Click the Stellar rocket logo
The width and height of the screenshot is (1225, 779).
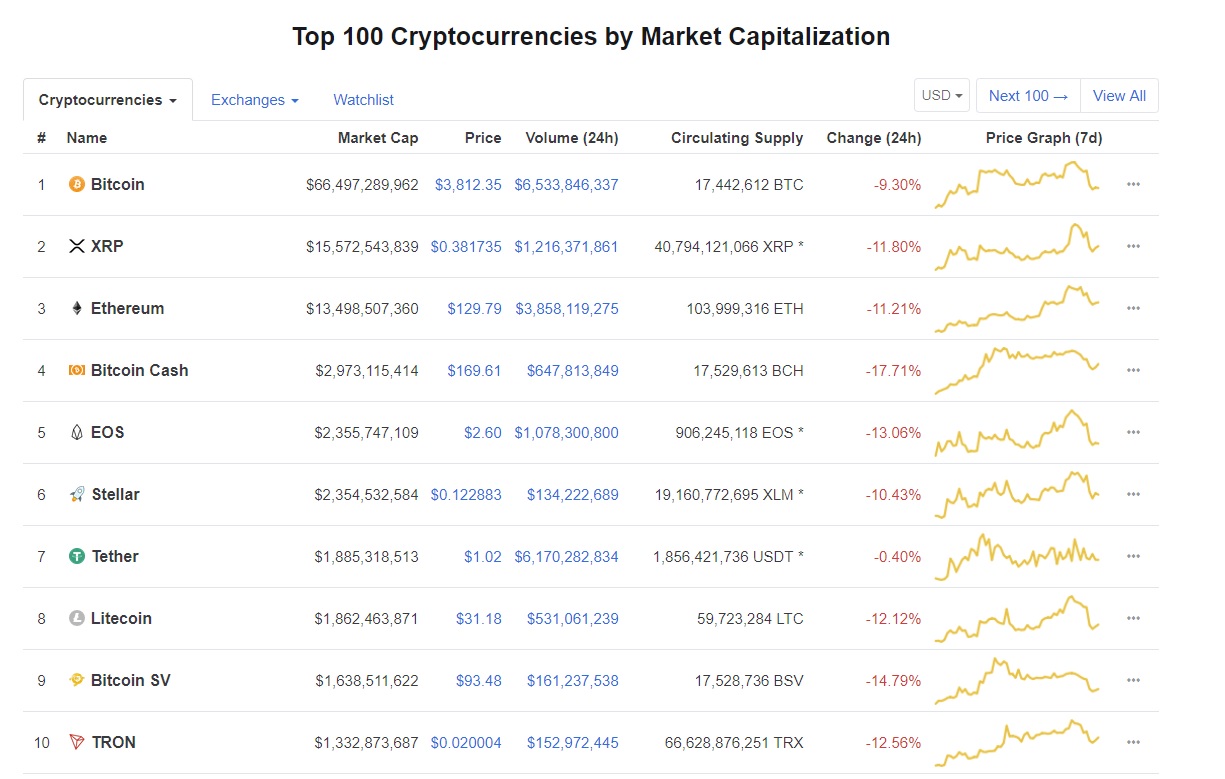tap(78, 494)
